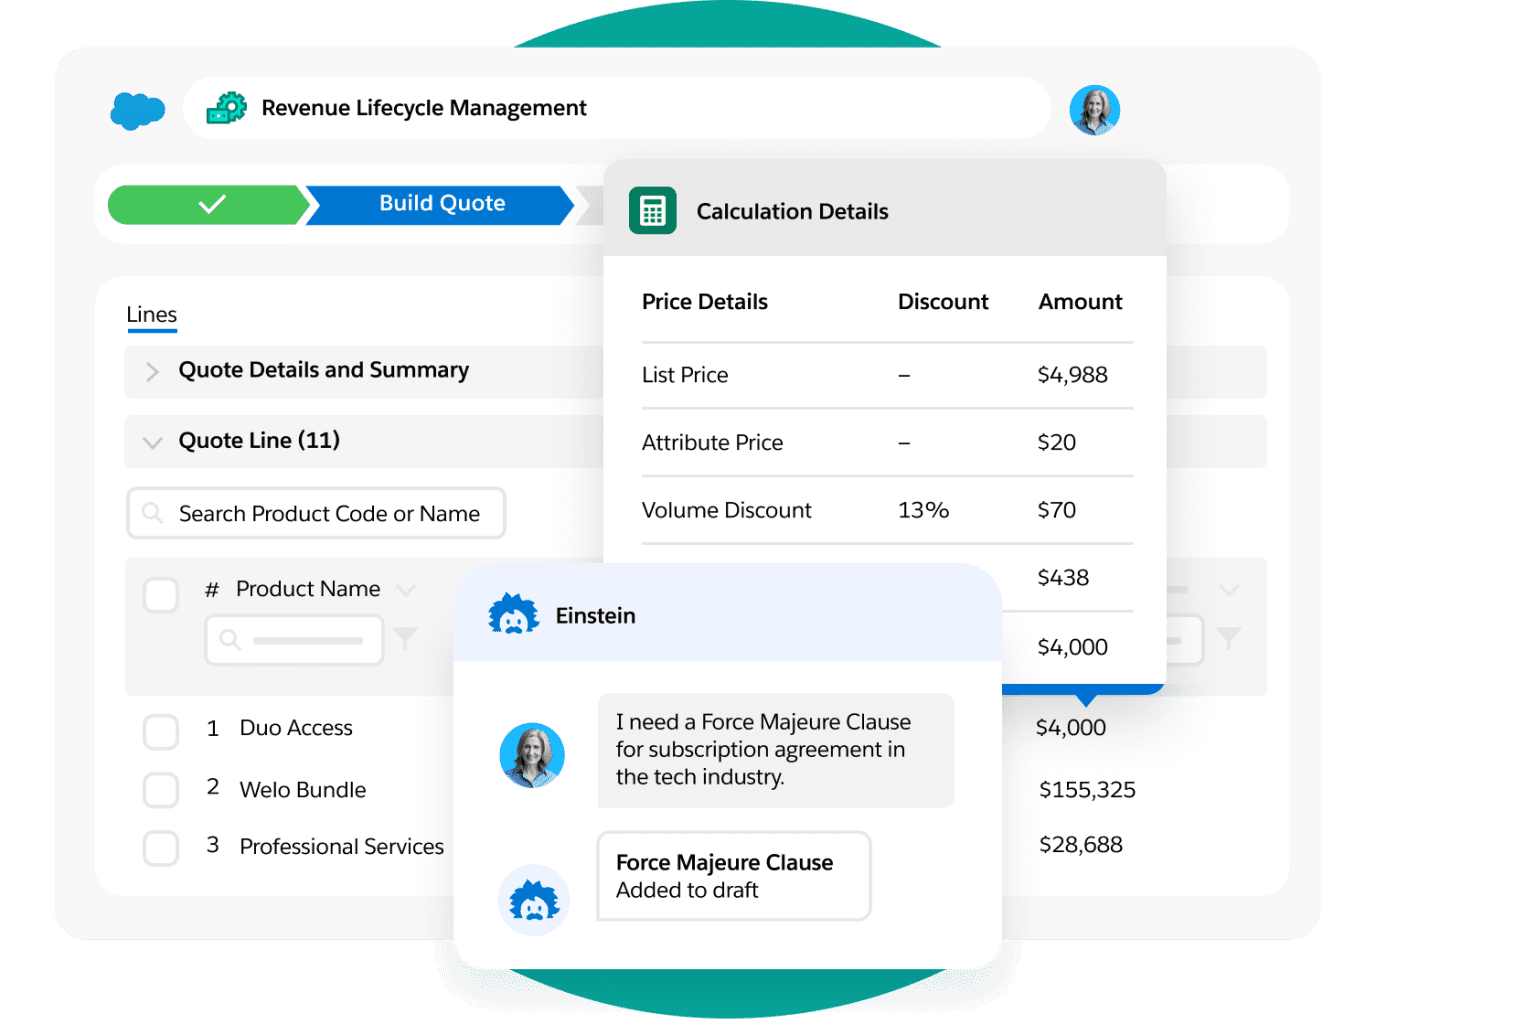This screenshot has height=1024, width=1536.
Task: Check the Welo Bundle row checkbox
Action: [161, 790]
